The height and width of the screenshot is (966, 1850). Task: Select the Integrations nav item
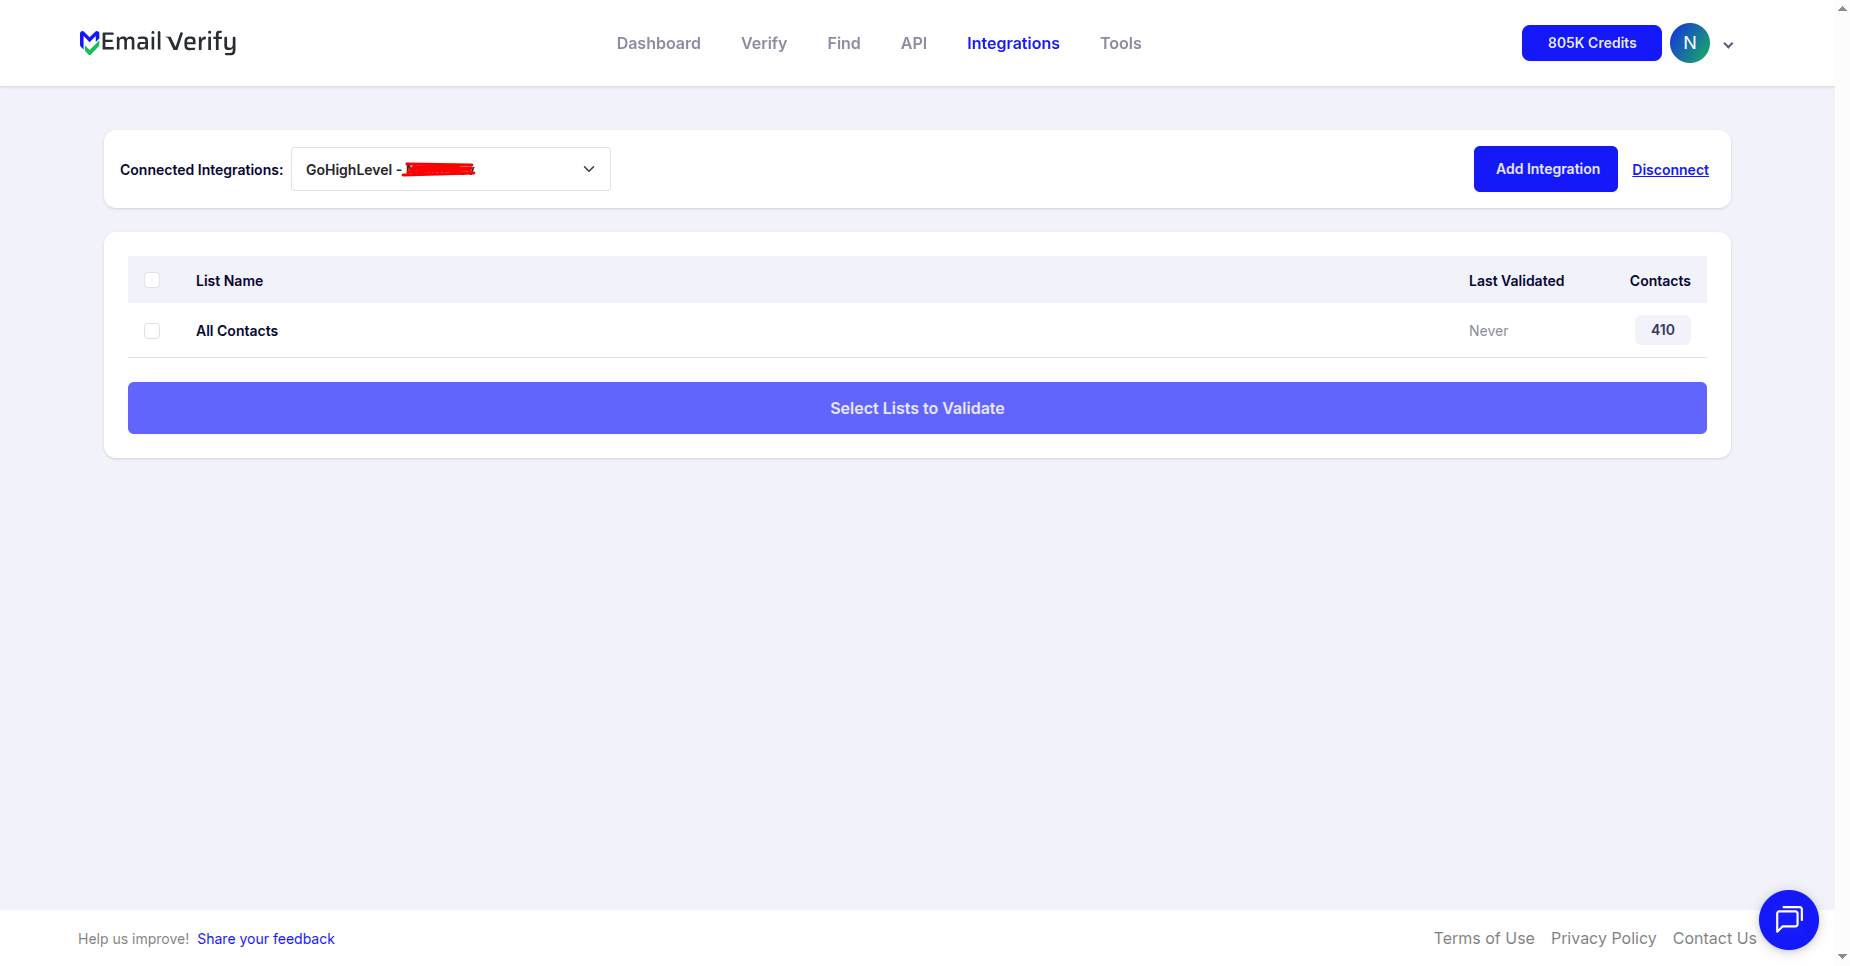1013,43
